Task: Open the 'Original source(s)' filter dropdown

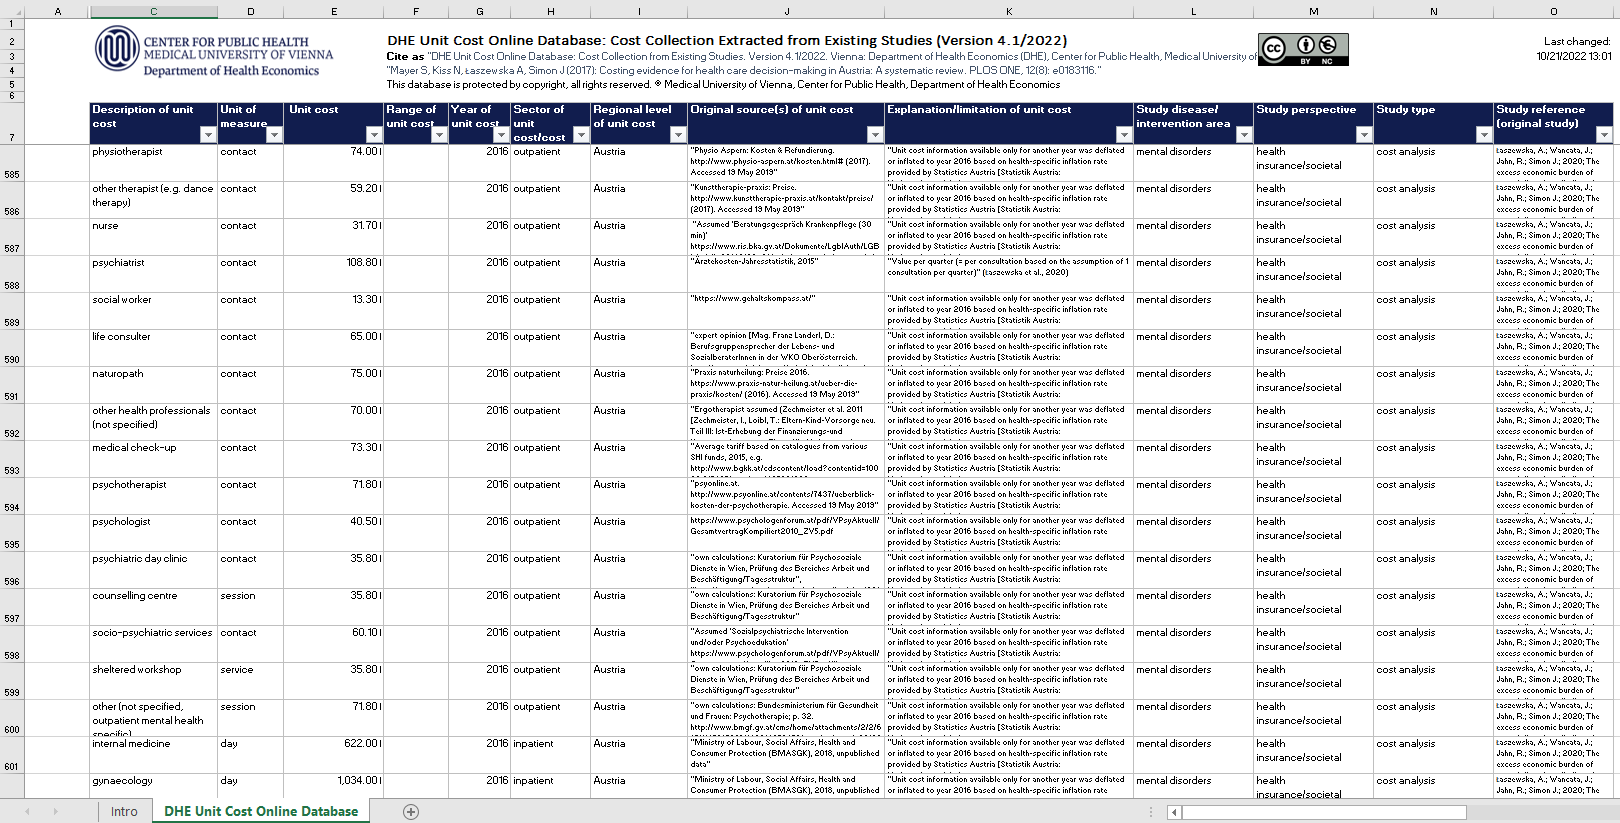Action: tap(874, 135)
